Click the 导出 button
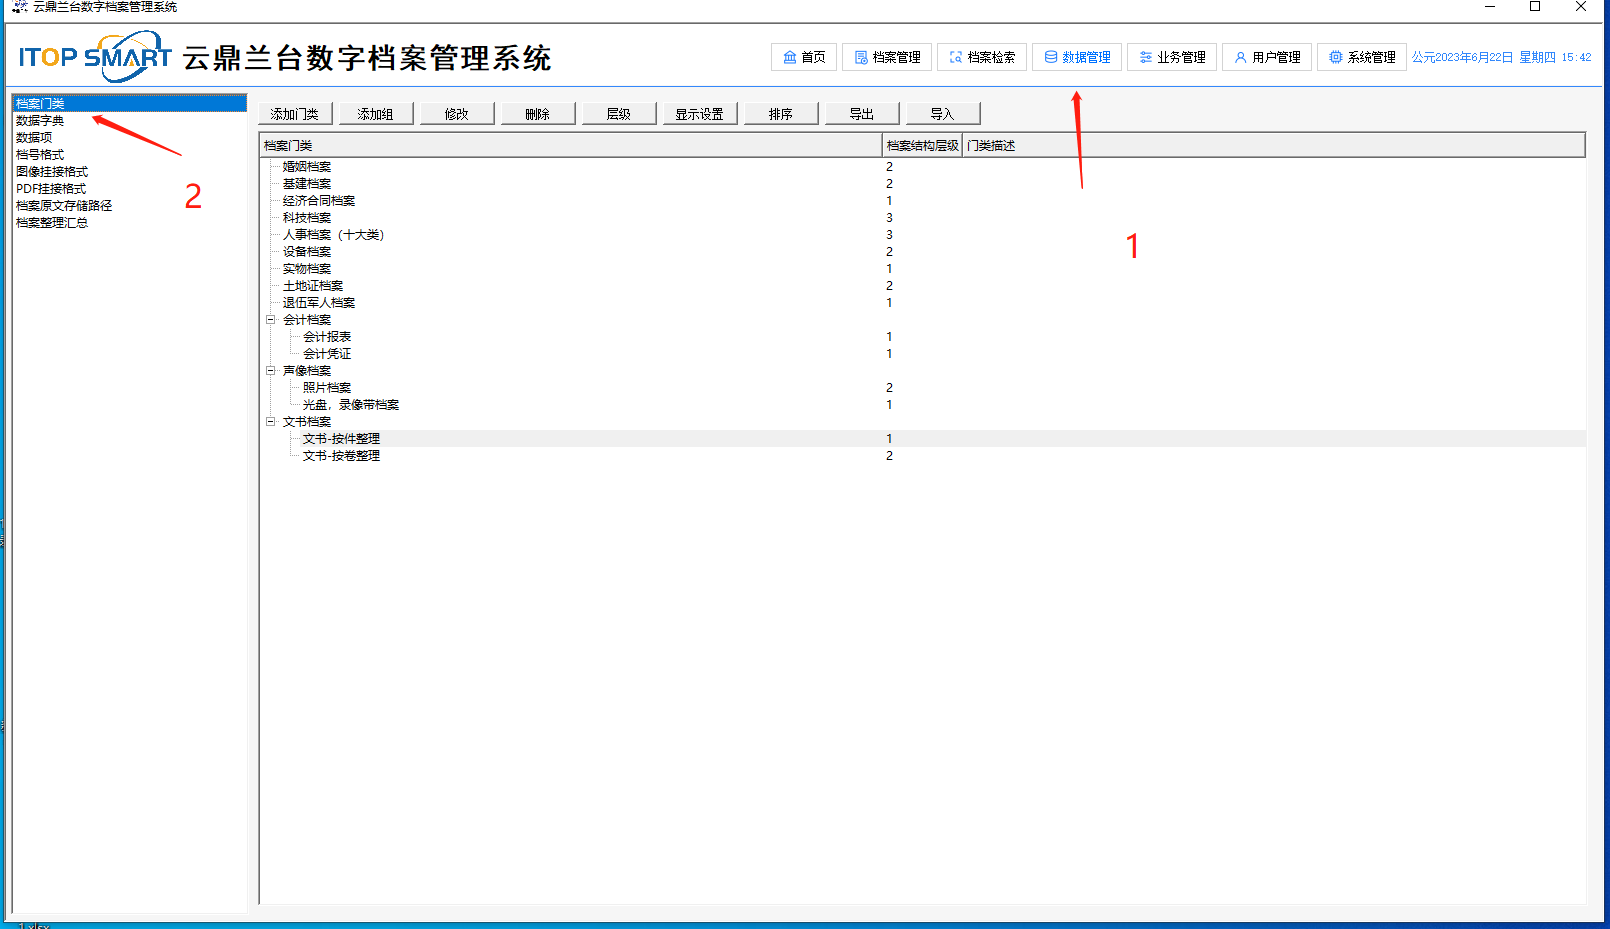This screenshot has height=929, width=1610. pyautogui.click(x=861, y=114)
